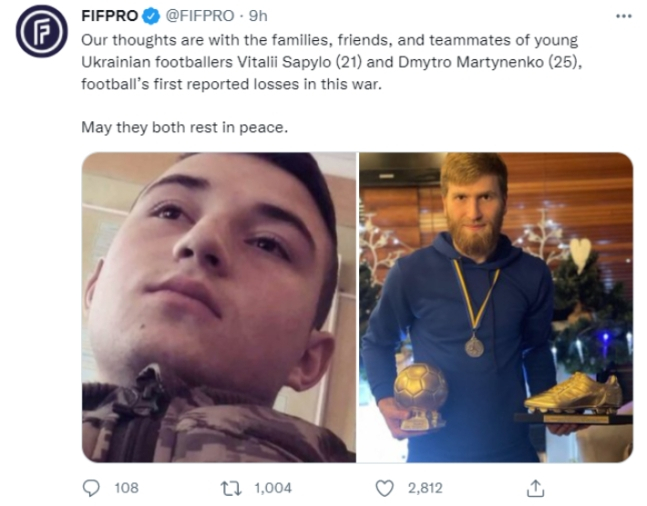Screen dimensions: 647x506
Task: Like the tweet using heart icon
Action: point(384,488)
